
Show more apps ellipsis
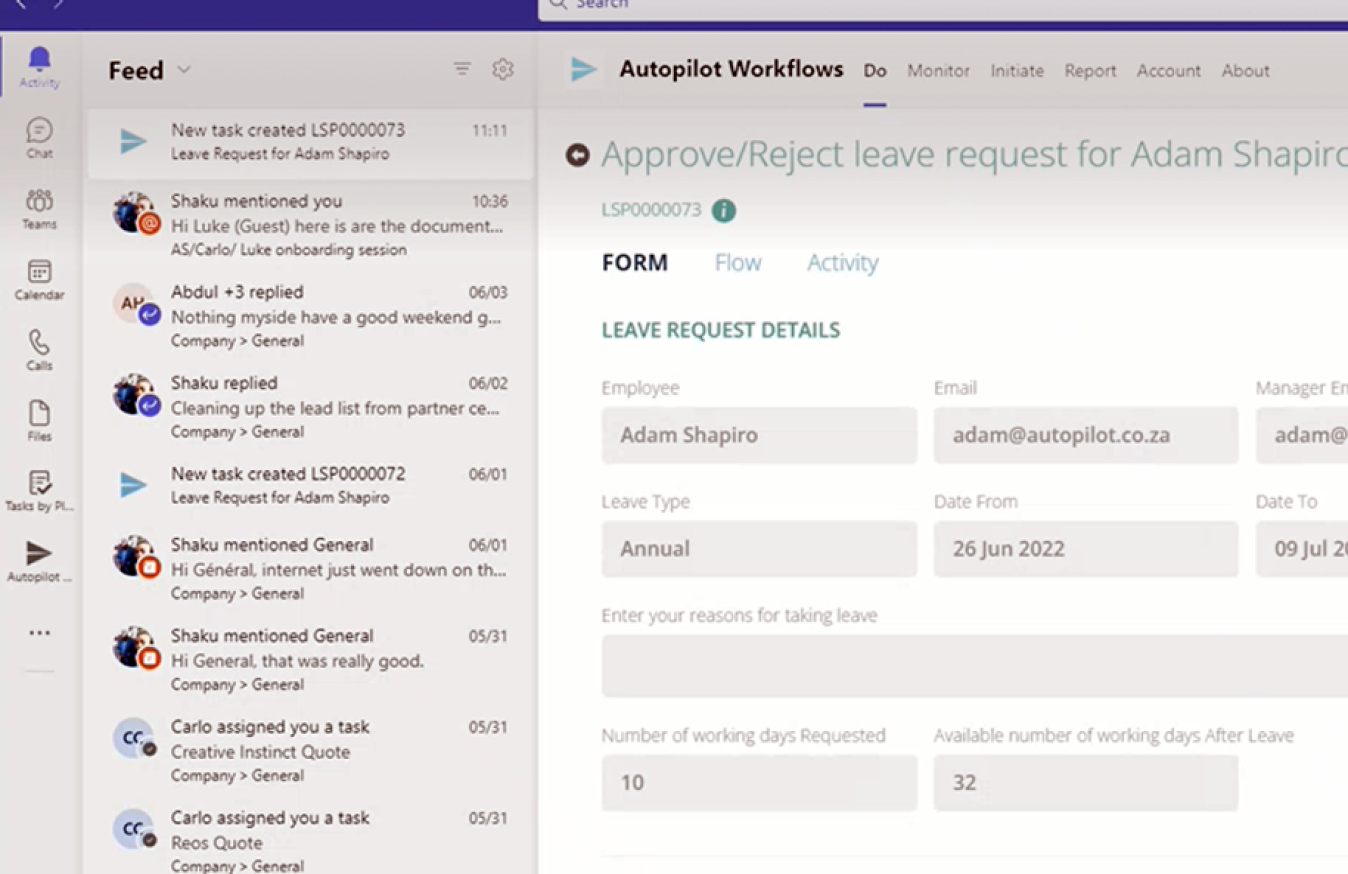tap(39, 633)
